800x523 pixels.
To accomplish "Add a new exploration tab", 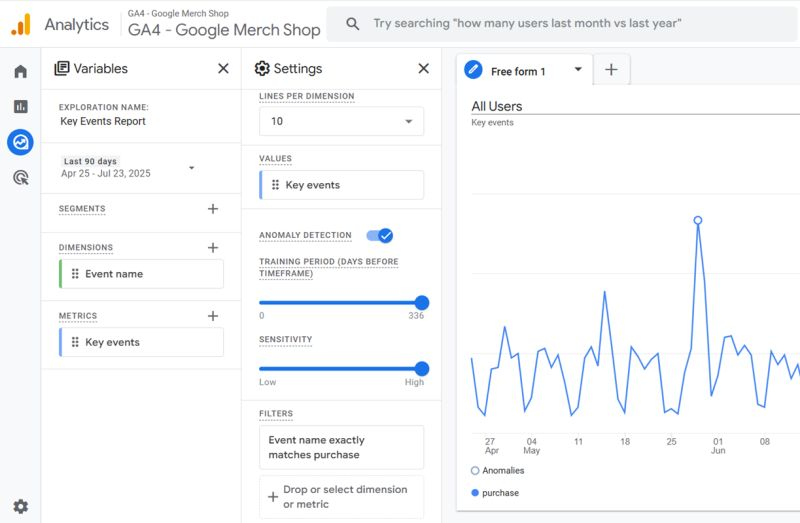I will tap(611, 70).
